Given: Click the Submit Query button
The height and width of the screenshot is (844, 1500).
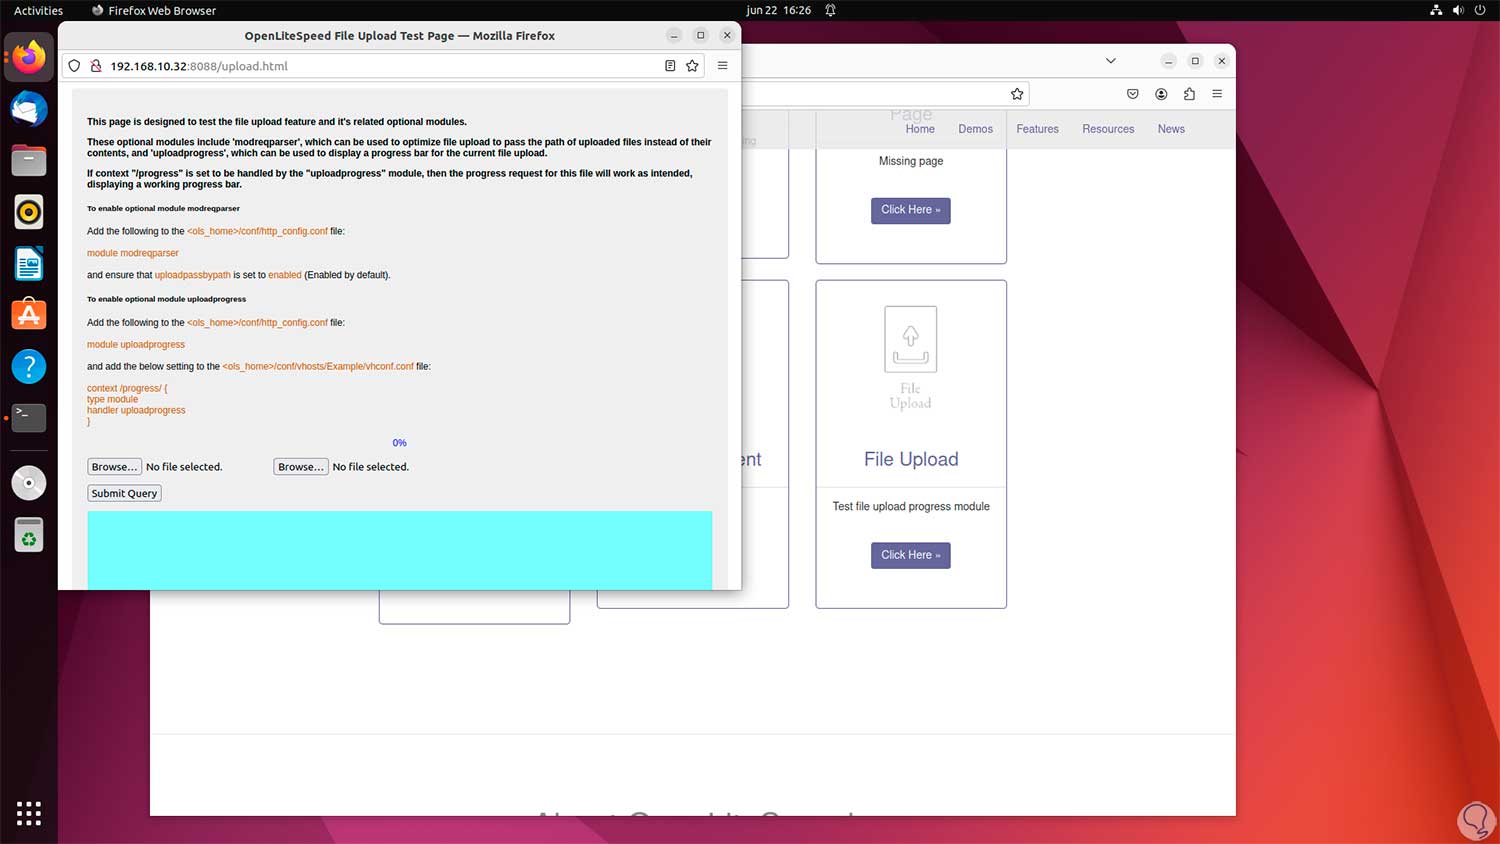Looking at the screenshot, I should [124, 493].
